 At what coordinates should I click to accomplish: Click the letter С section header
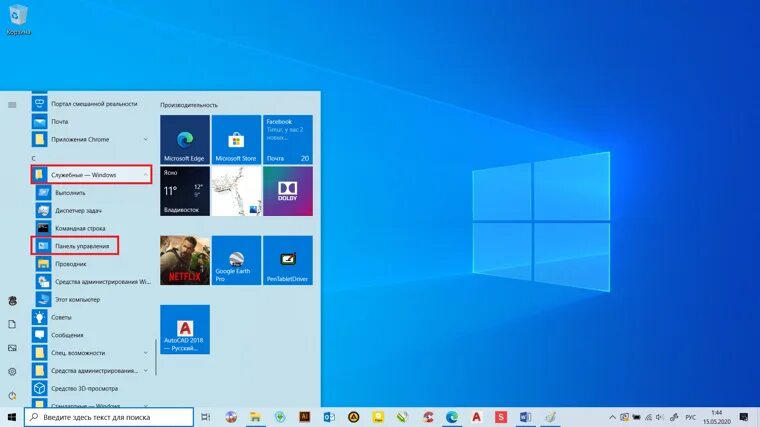coord(34,158)
